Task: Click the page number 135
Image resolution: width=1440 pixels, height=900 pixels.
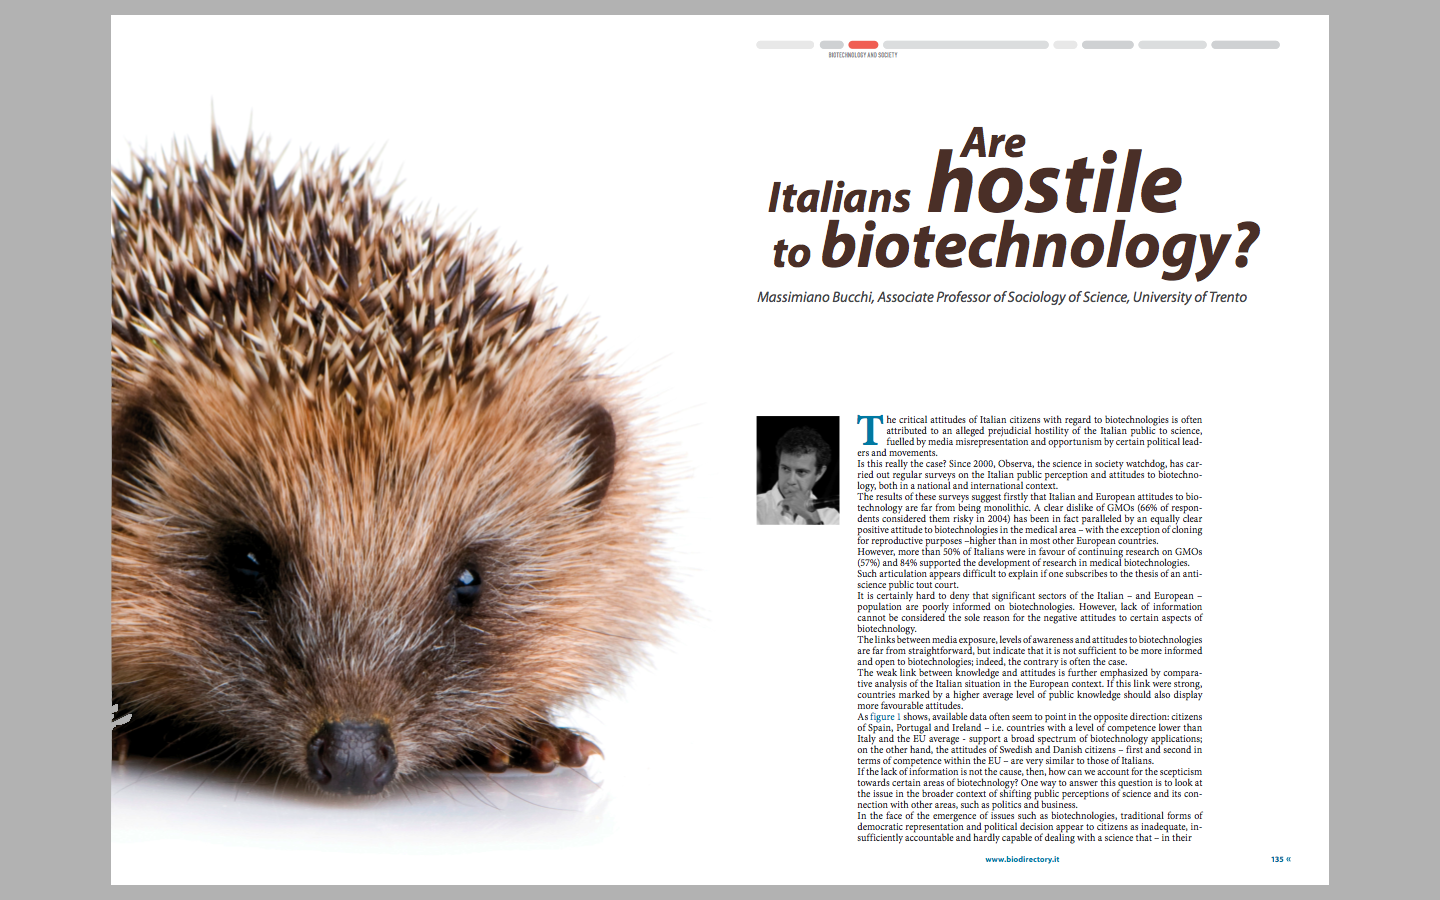Action: tap(1277, 859)
